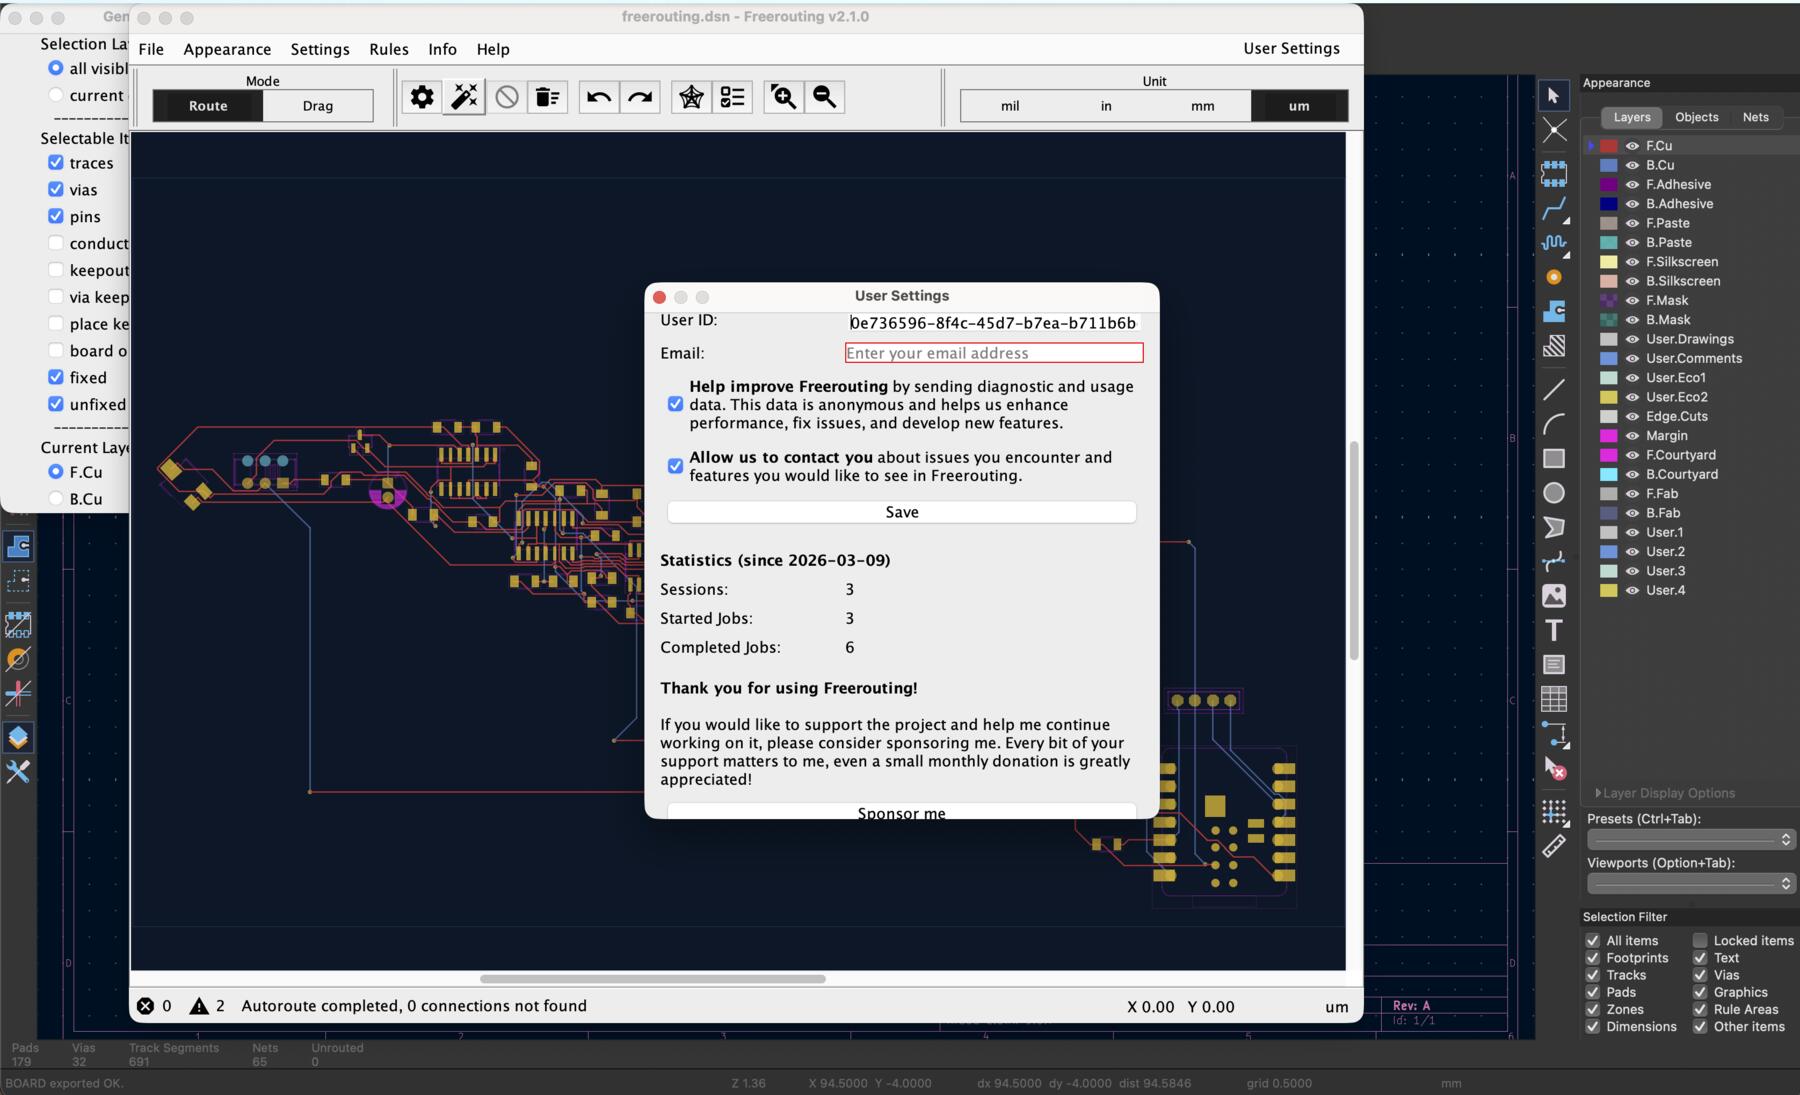The width and height of the screenshot is (1800, 1095).
Task: Toggle the fixed items checkbox
Action: click(56, 377)
